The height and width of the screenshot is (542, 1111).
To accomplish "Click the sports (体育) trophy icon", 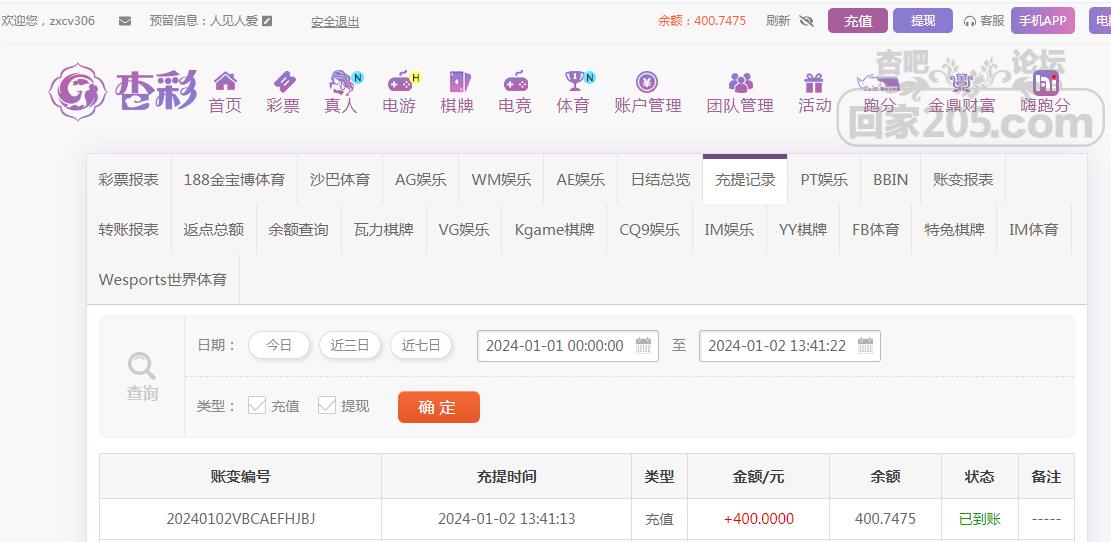I will pos(574,82).
